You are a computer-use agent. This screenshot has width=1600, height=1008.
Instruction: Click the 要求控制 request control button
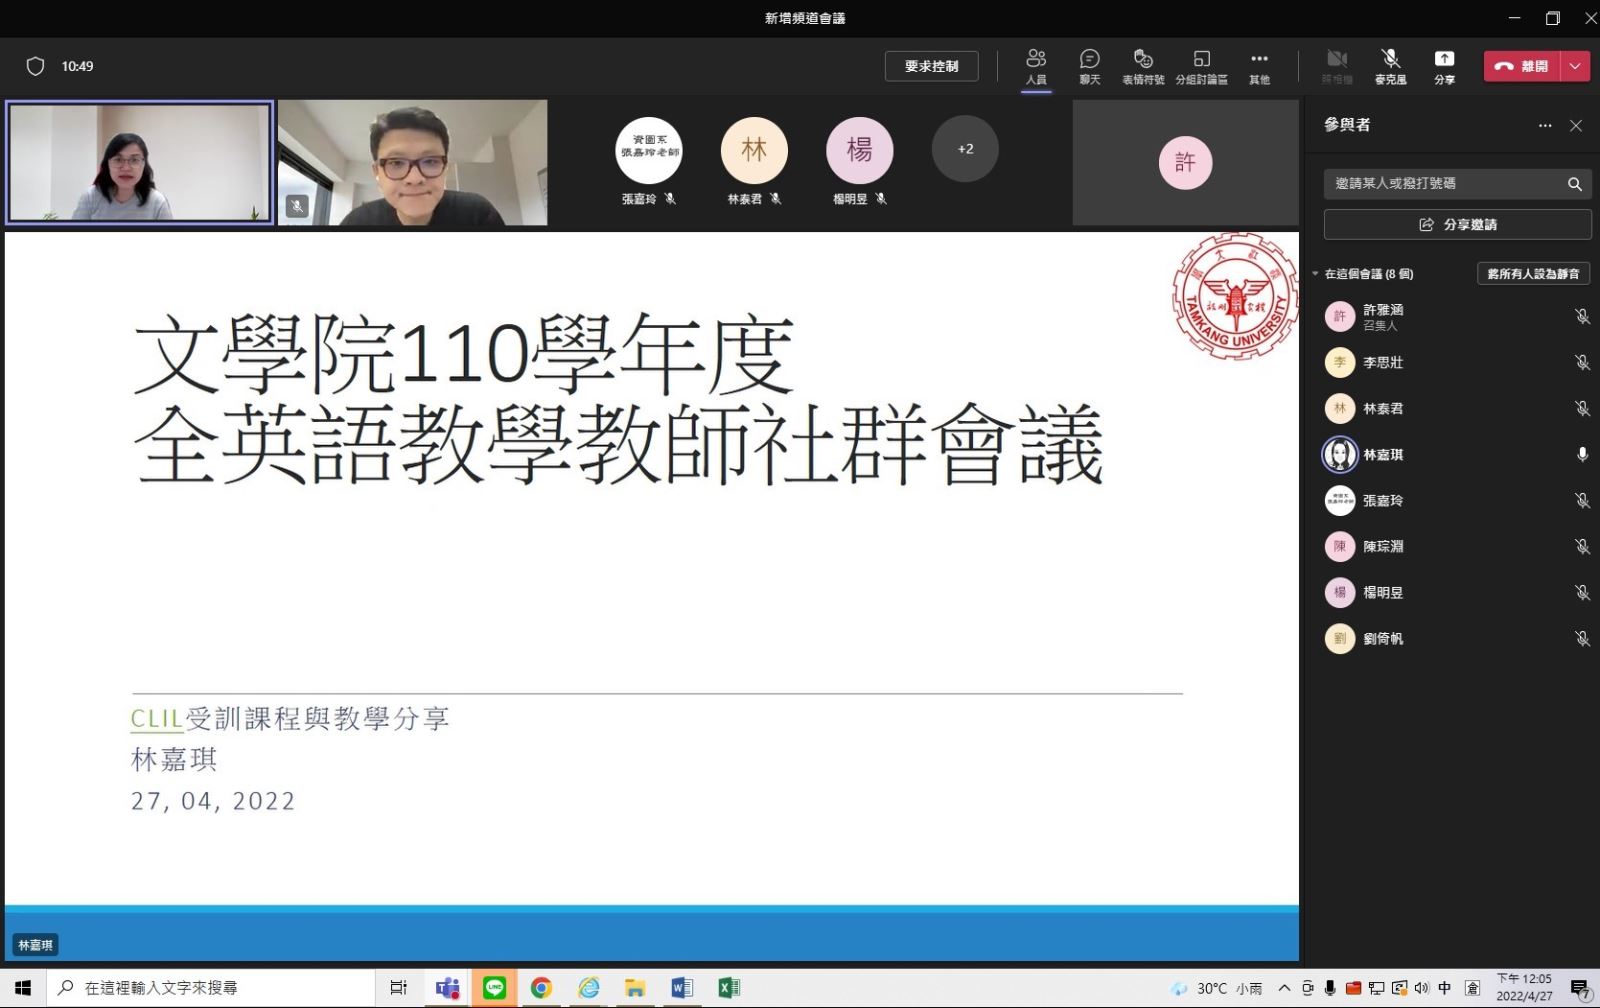(931, 66)
